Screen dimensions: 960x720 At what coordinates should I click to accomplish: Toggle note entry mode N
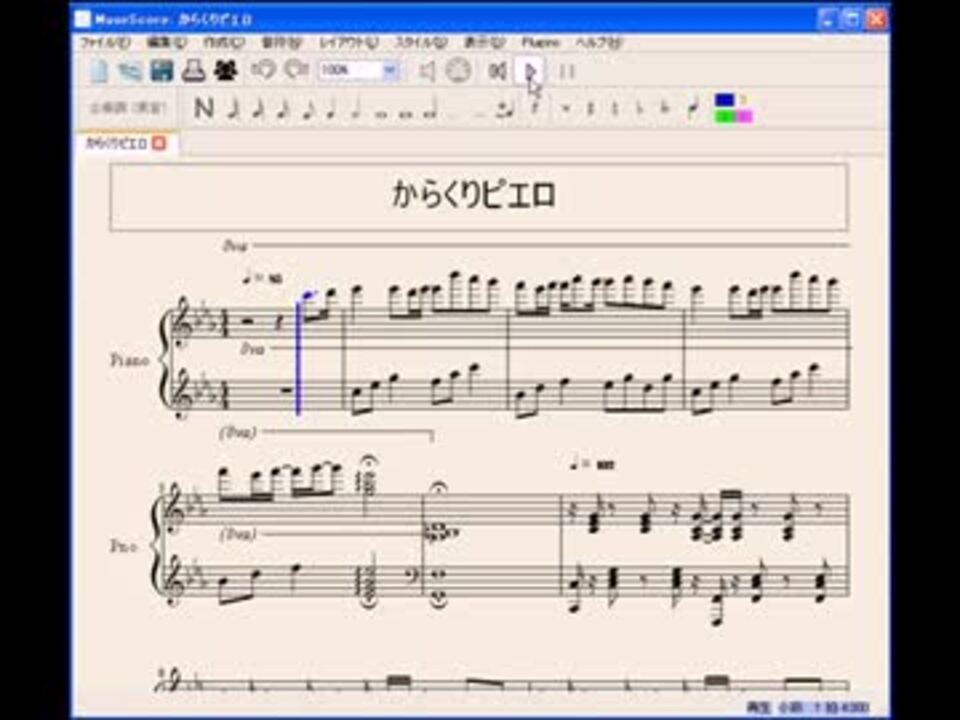click(204, 108)
